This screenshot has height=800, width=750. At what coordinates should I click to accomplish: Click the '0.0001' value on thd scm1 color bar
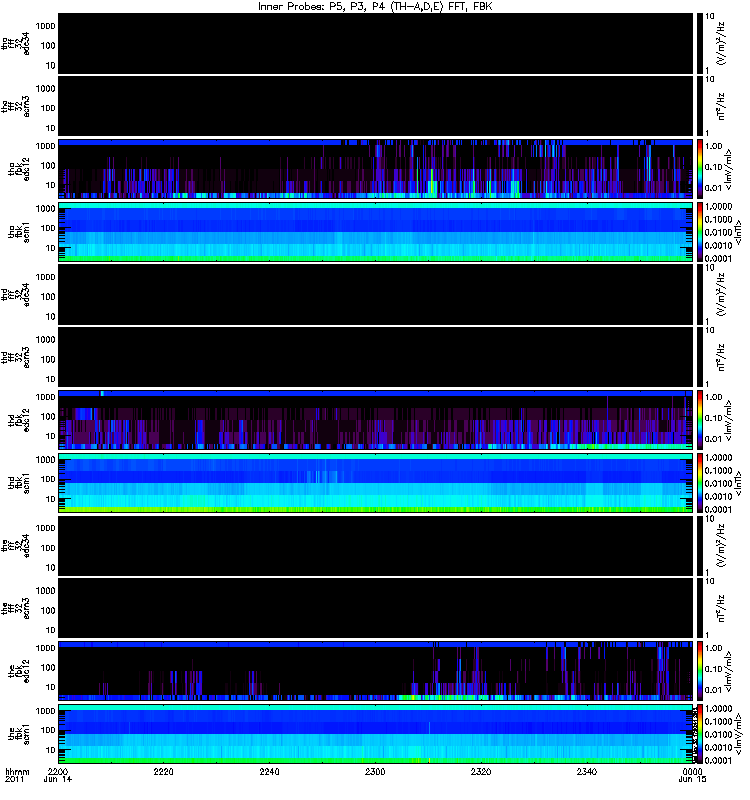pyautogui.click(x=718, y=510)
